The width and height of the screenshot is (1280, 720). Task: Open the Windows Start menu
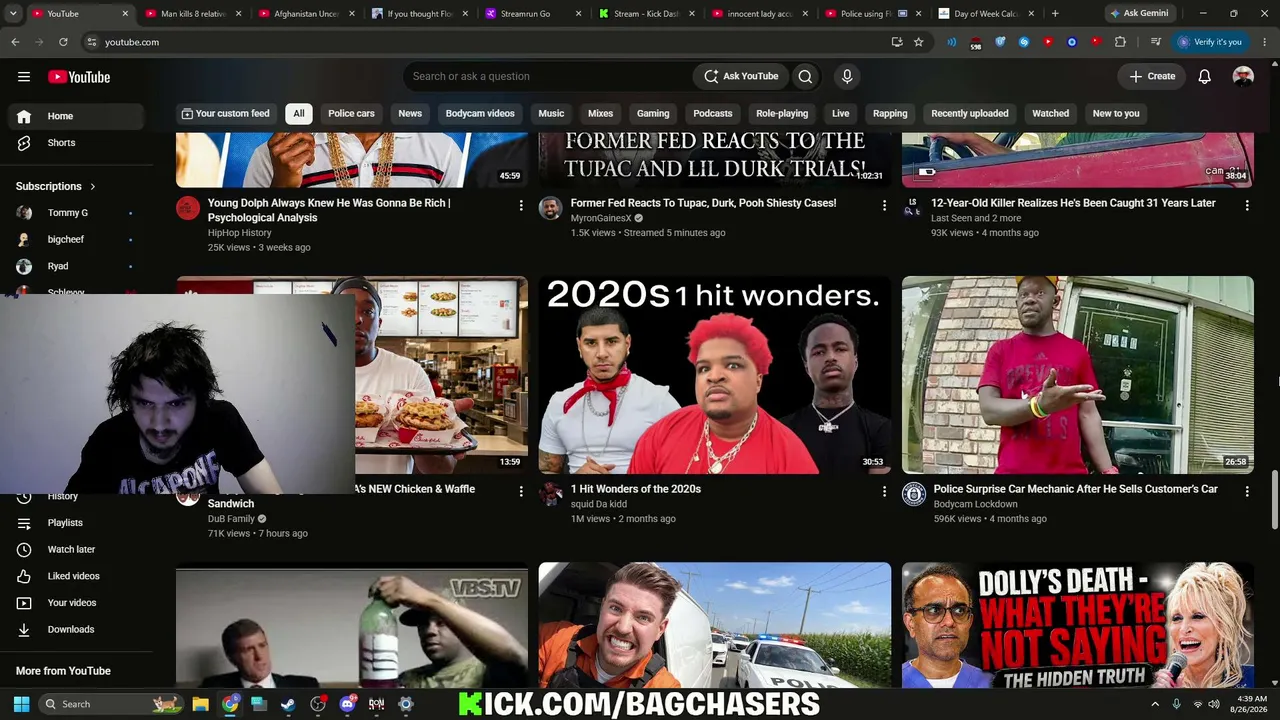pos(21,704)
